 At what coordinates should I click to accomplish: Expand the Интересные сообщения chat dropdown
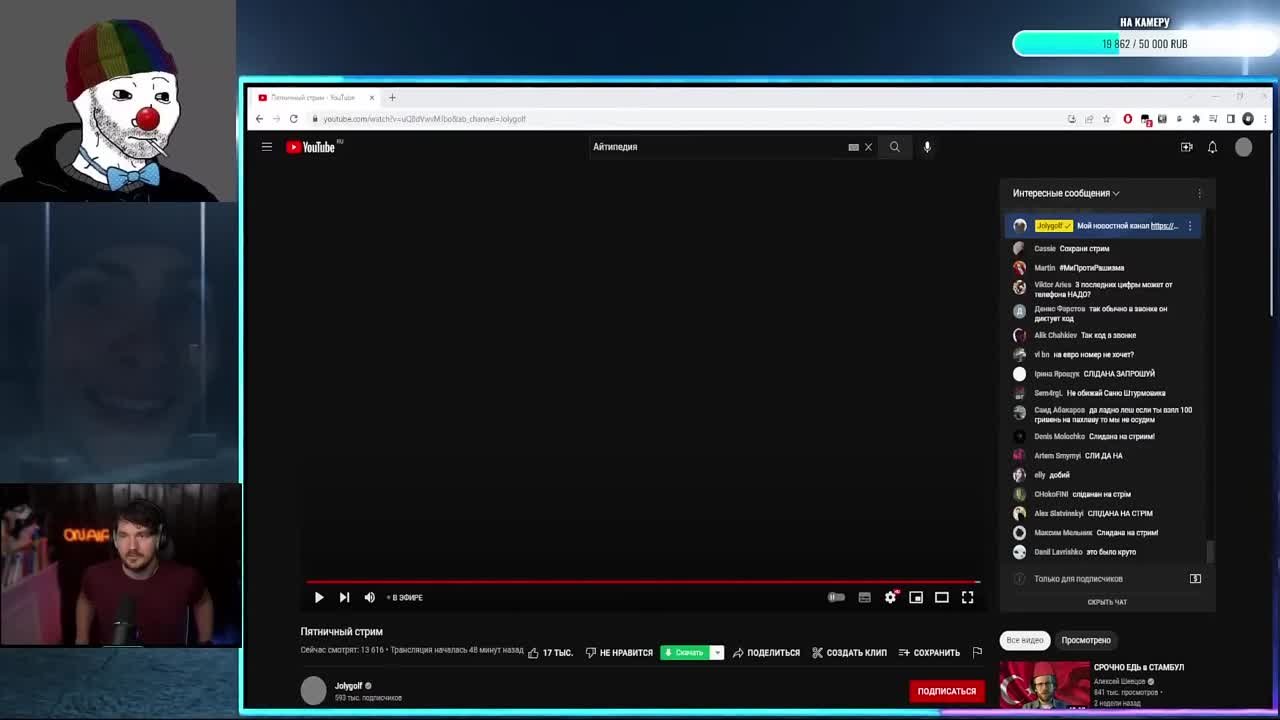coord(1066,193)
